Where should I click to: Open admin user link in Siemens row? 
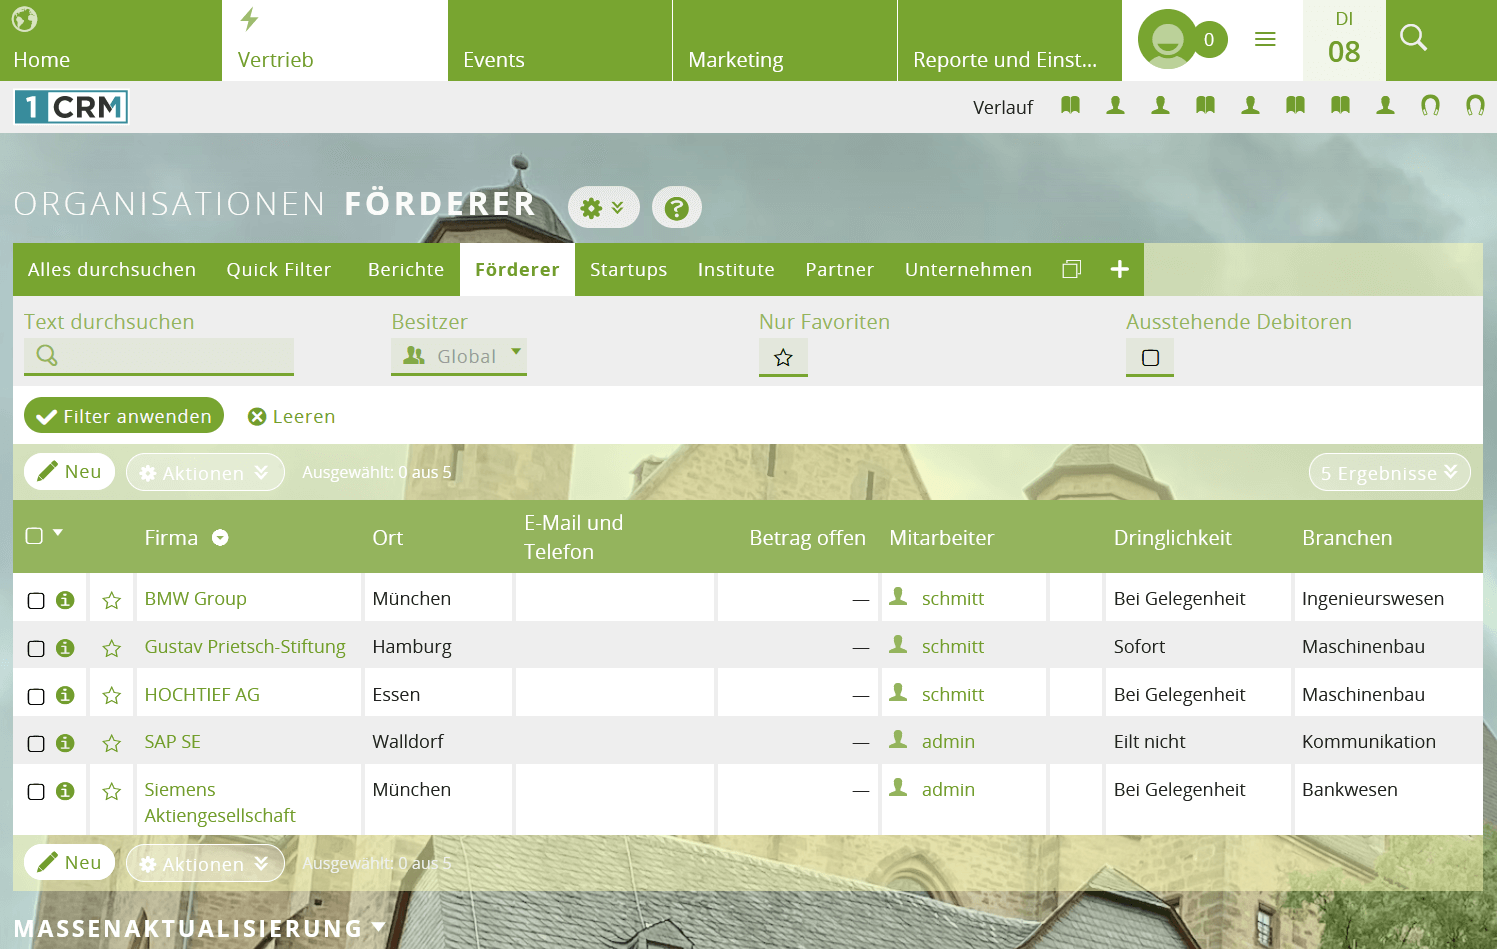pos(948,789)
